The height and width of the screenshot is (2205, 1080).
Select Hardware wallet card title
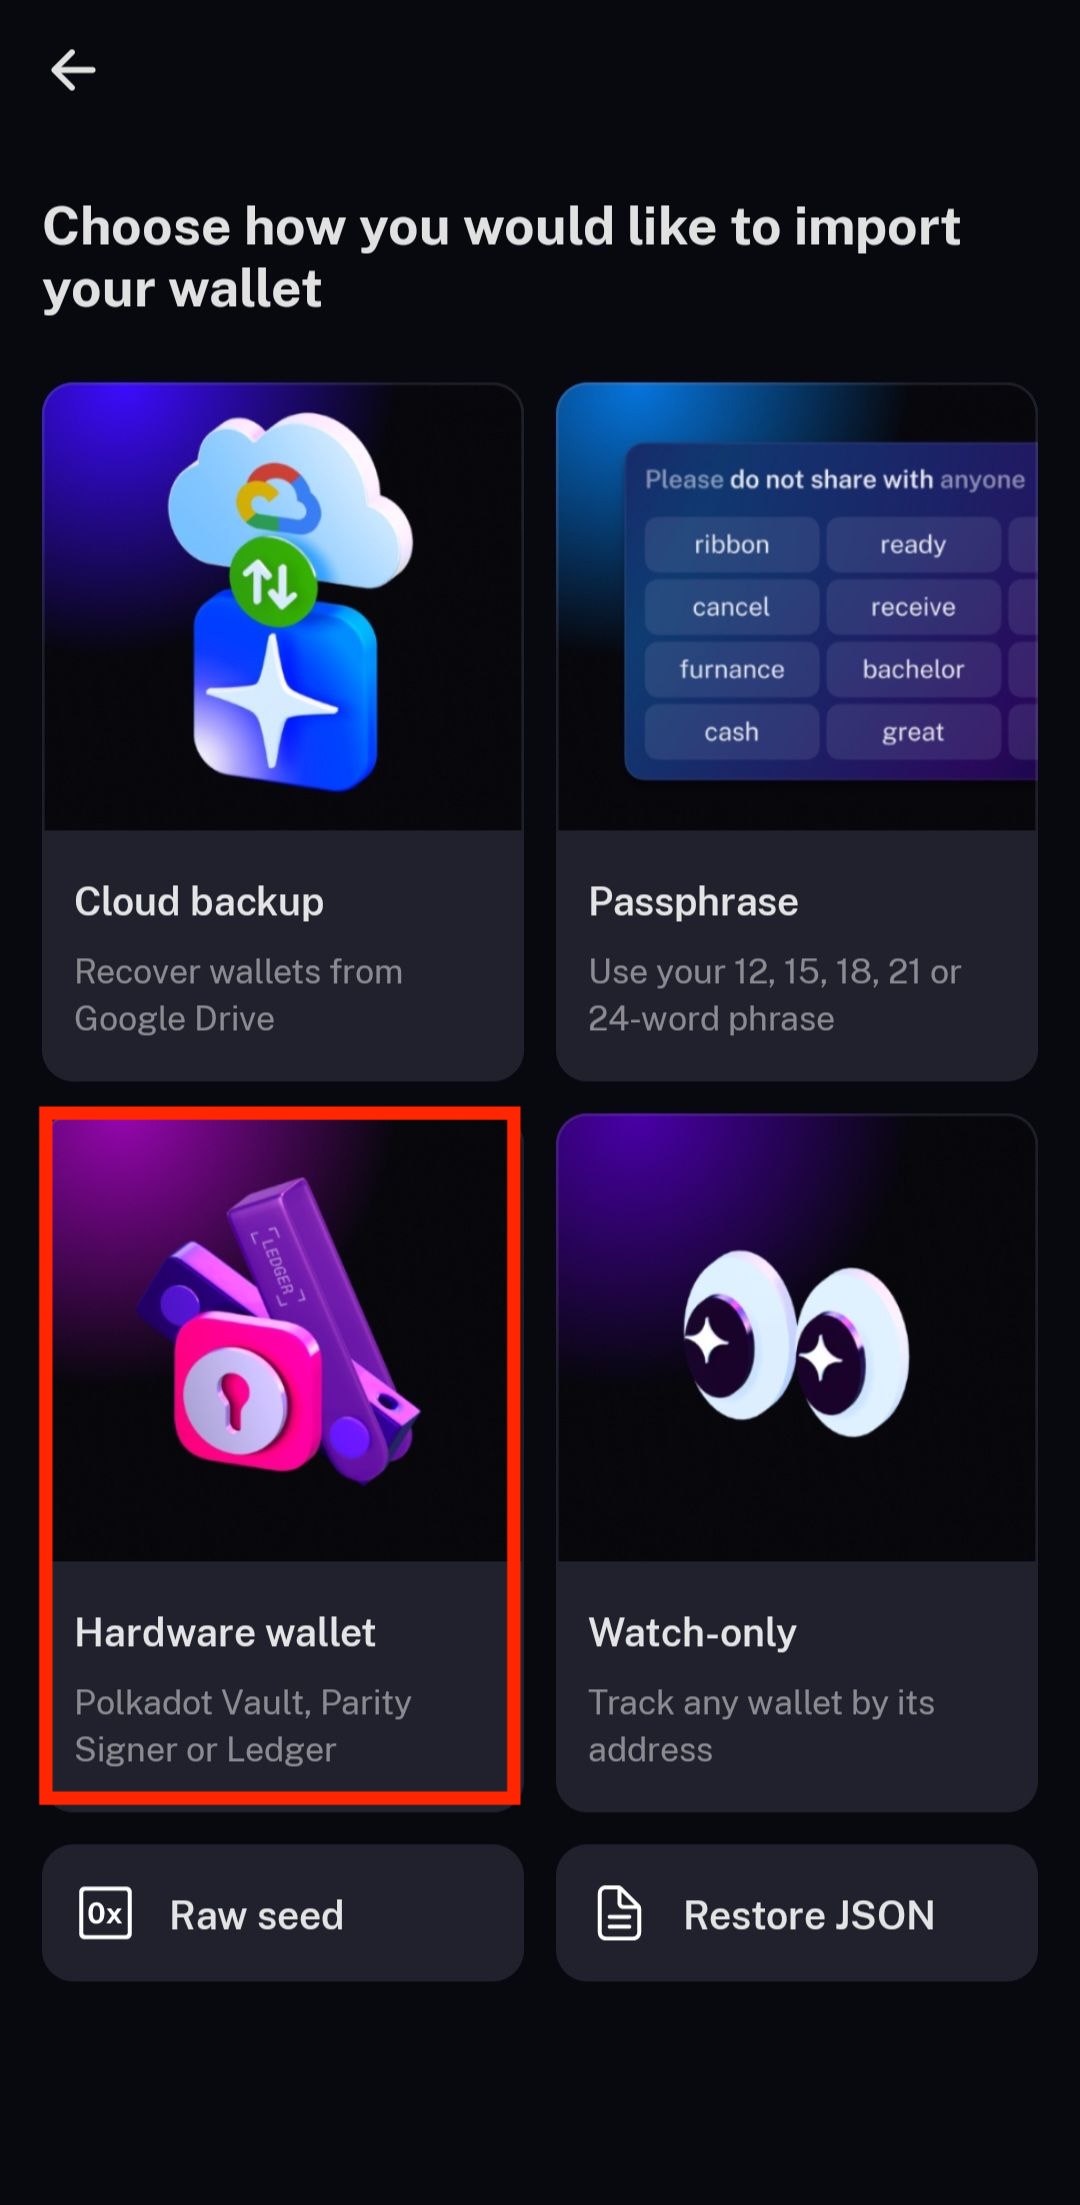pyautogui.click(x=225, y=1632)
